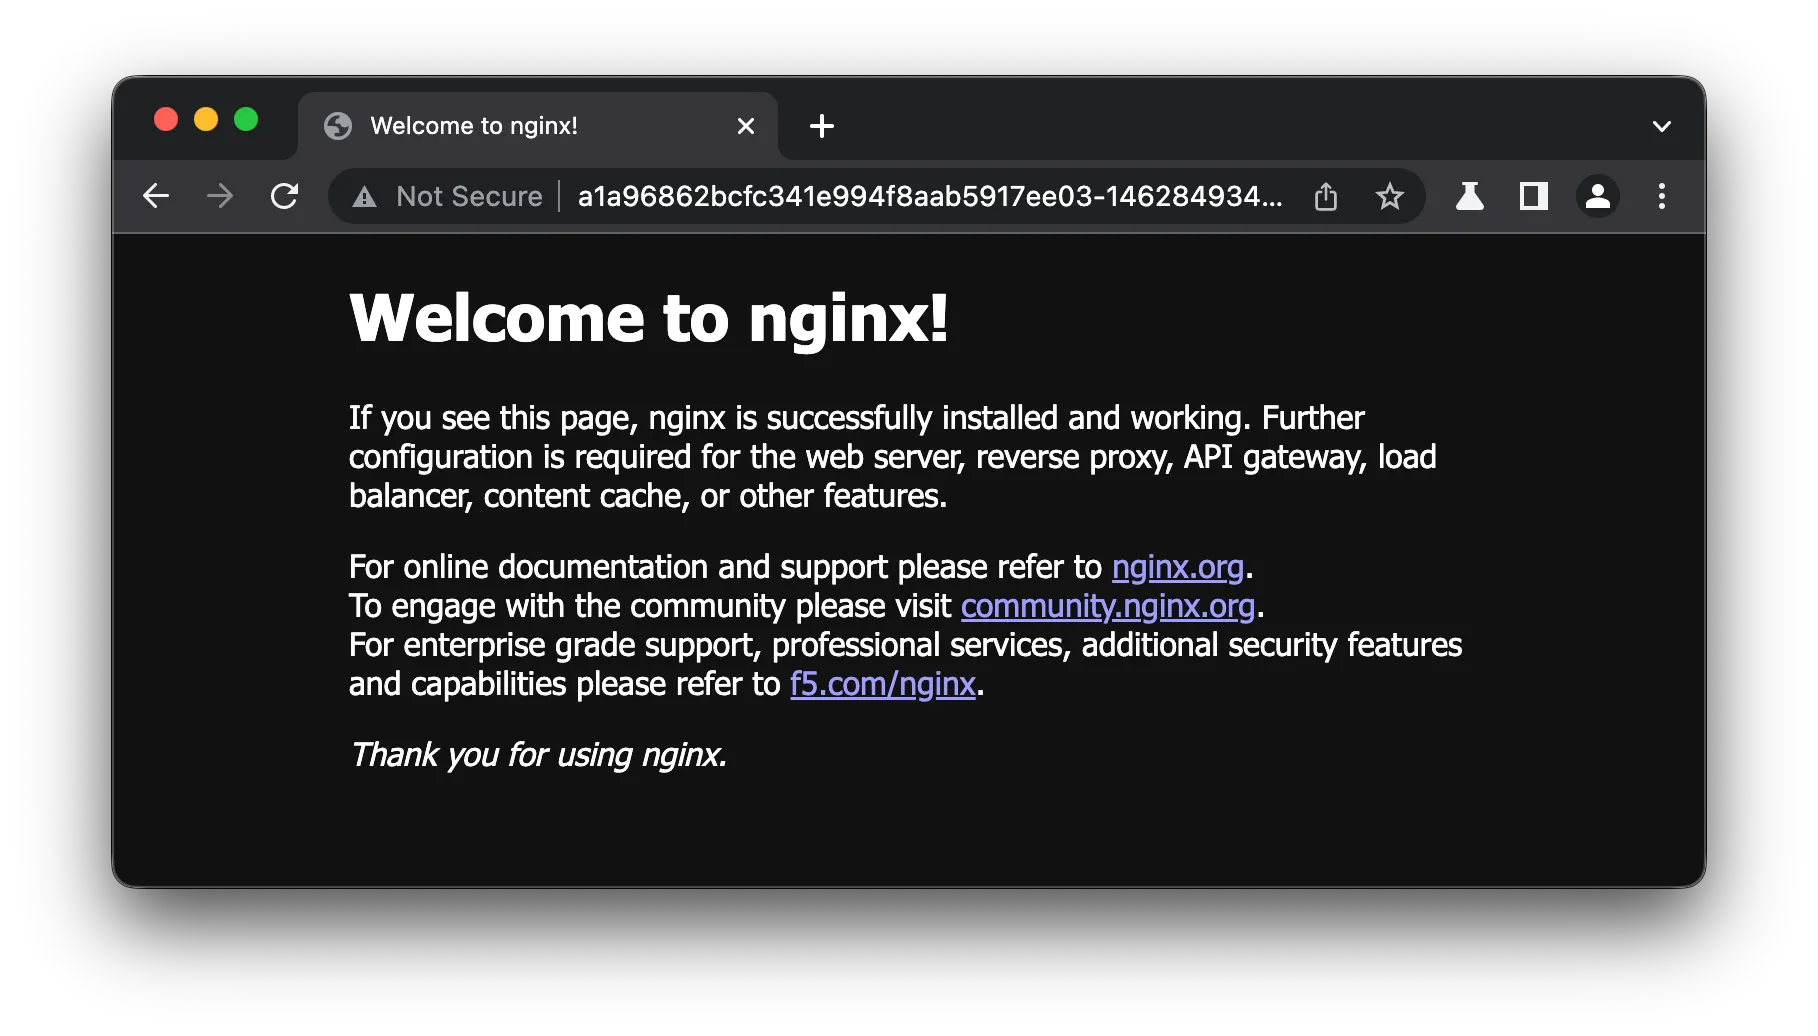1818x1036 pixels.
Task: Go back using the back arrow
Action: (x=156, y=196)
